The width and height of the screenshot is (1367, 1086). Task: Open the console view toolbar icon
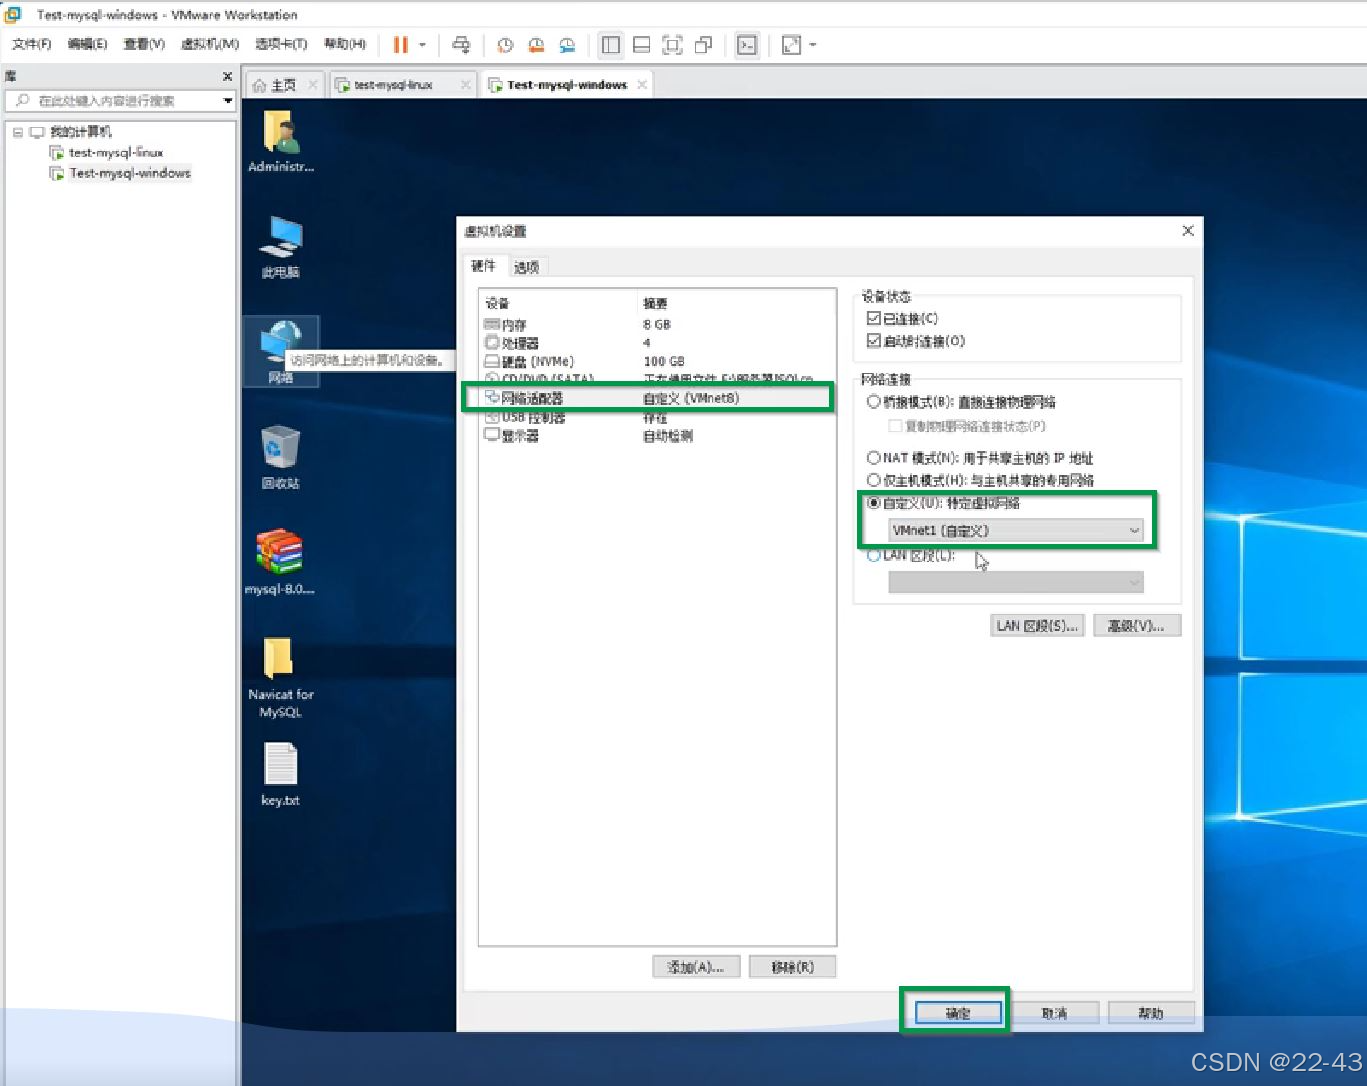pos(747,45)
